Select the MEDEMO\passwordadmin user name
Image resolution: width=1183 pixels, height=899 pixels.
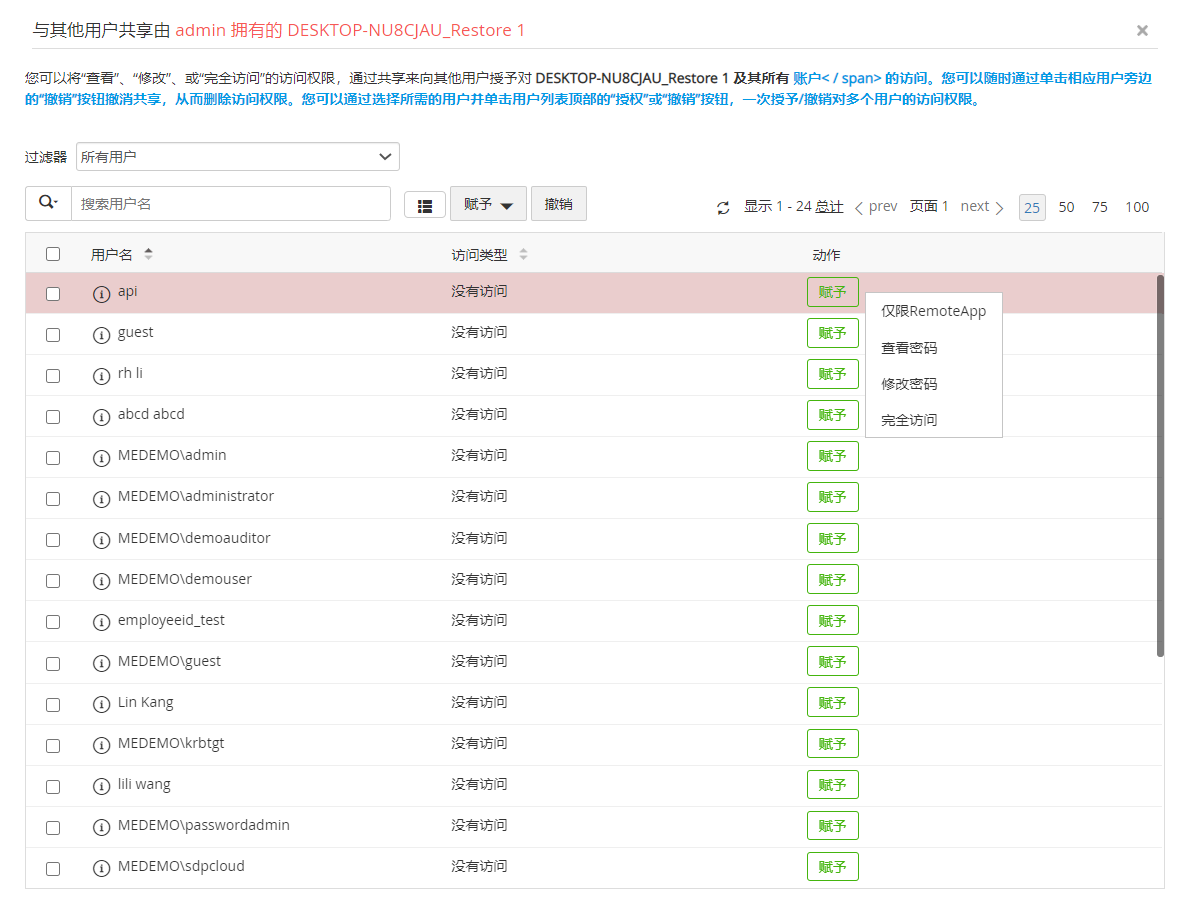pos(204,825)
